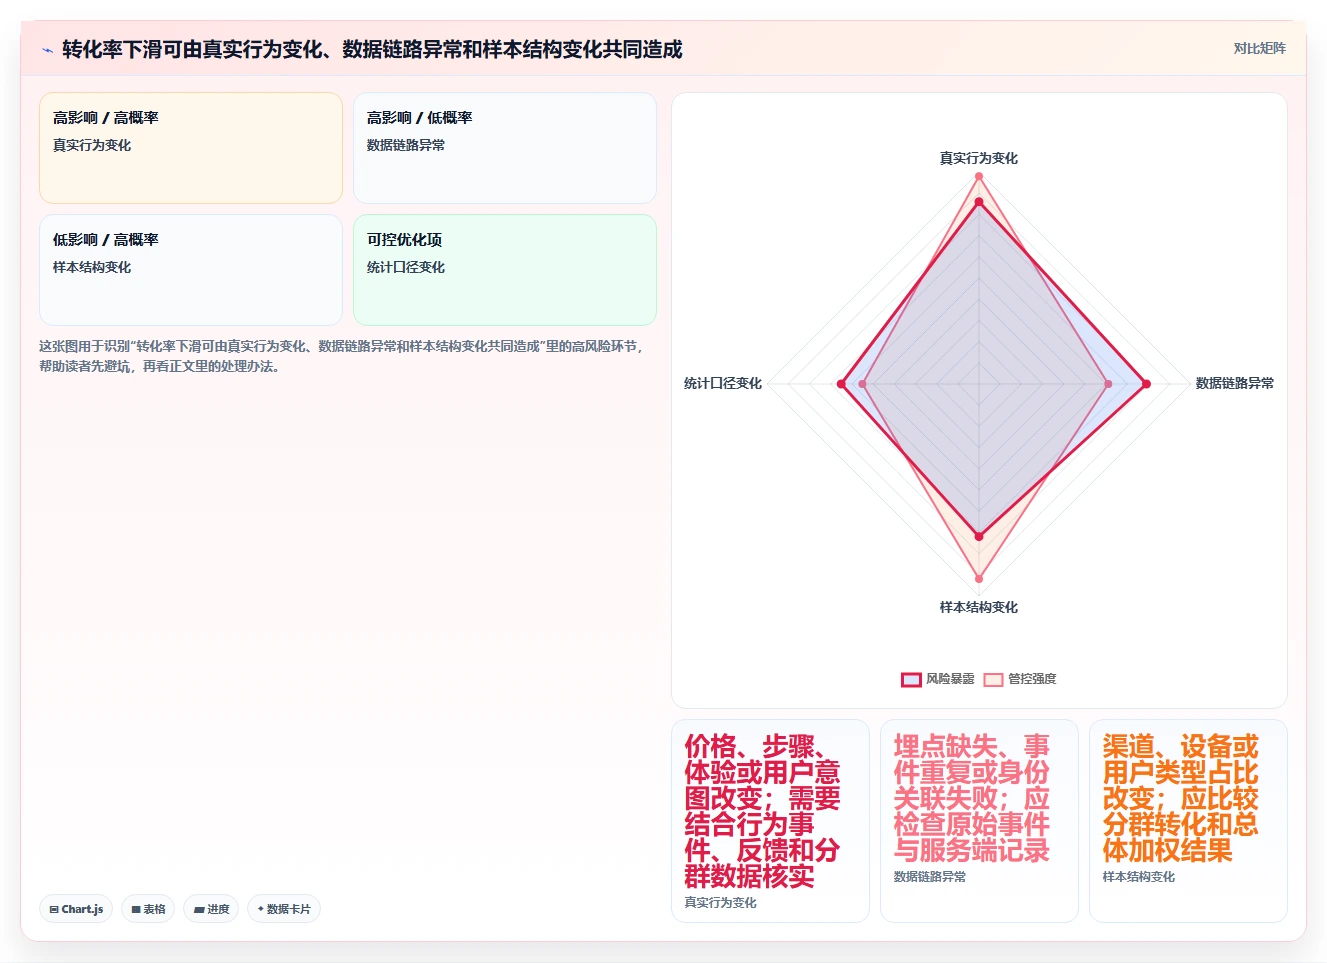Click 样本结构变化 caption under orange card
Viewport: 1327px width, 963px height.
[x=1139, y=876]
